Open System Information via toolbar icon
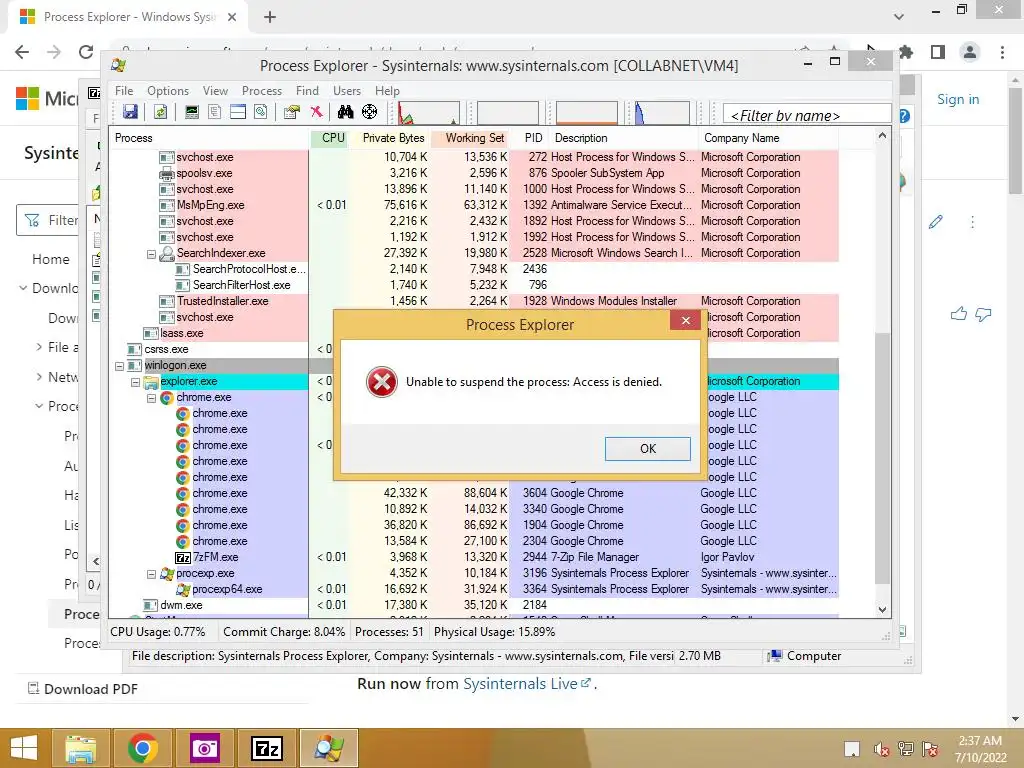This screenshot has width=1024, height=768. (191, 112)
